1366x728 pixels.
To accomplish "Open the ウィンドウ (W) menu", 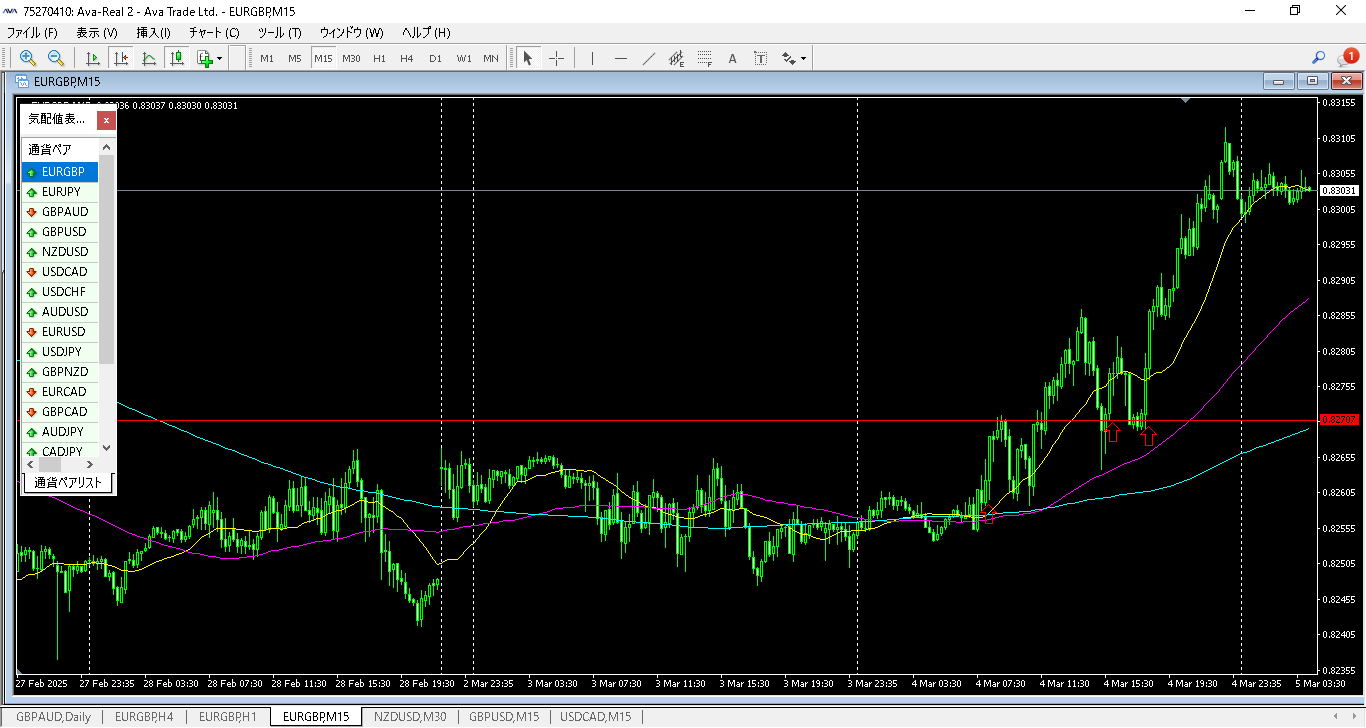I will click(351, 32).
